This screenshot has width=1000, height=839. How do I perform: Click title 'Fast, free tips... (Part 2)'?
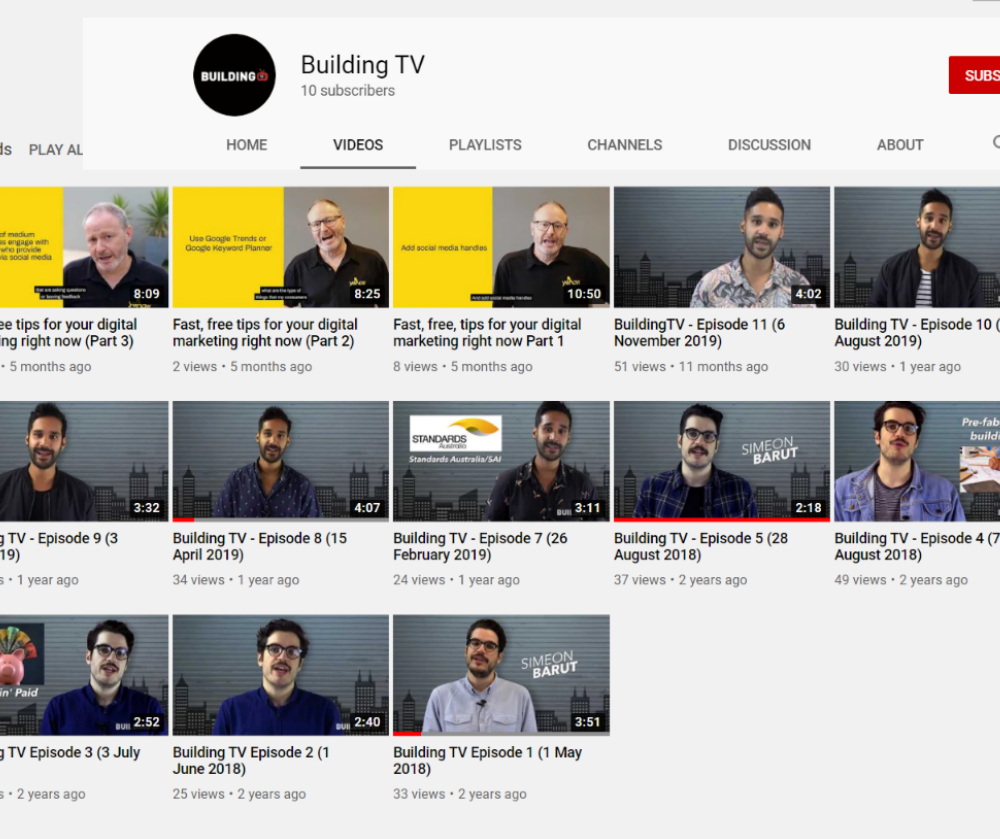[x=265, y=333]
